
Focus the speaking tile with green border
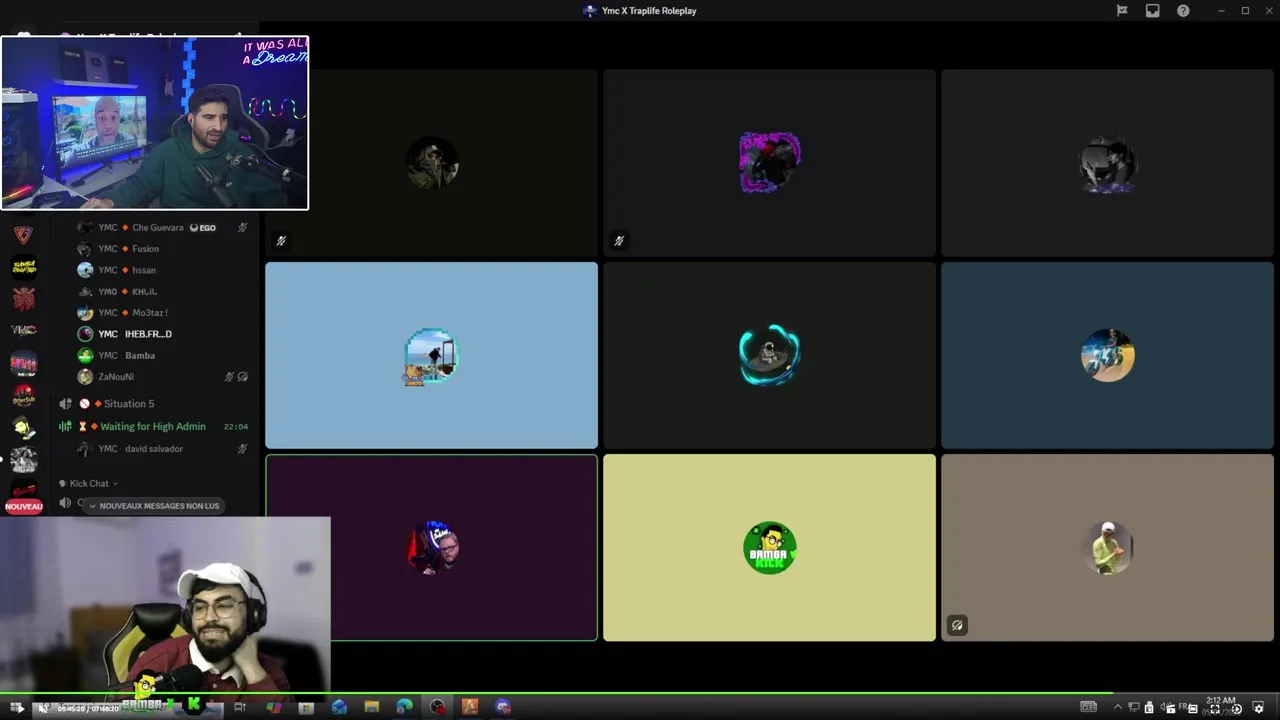click(431, 547)
